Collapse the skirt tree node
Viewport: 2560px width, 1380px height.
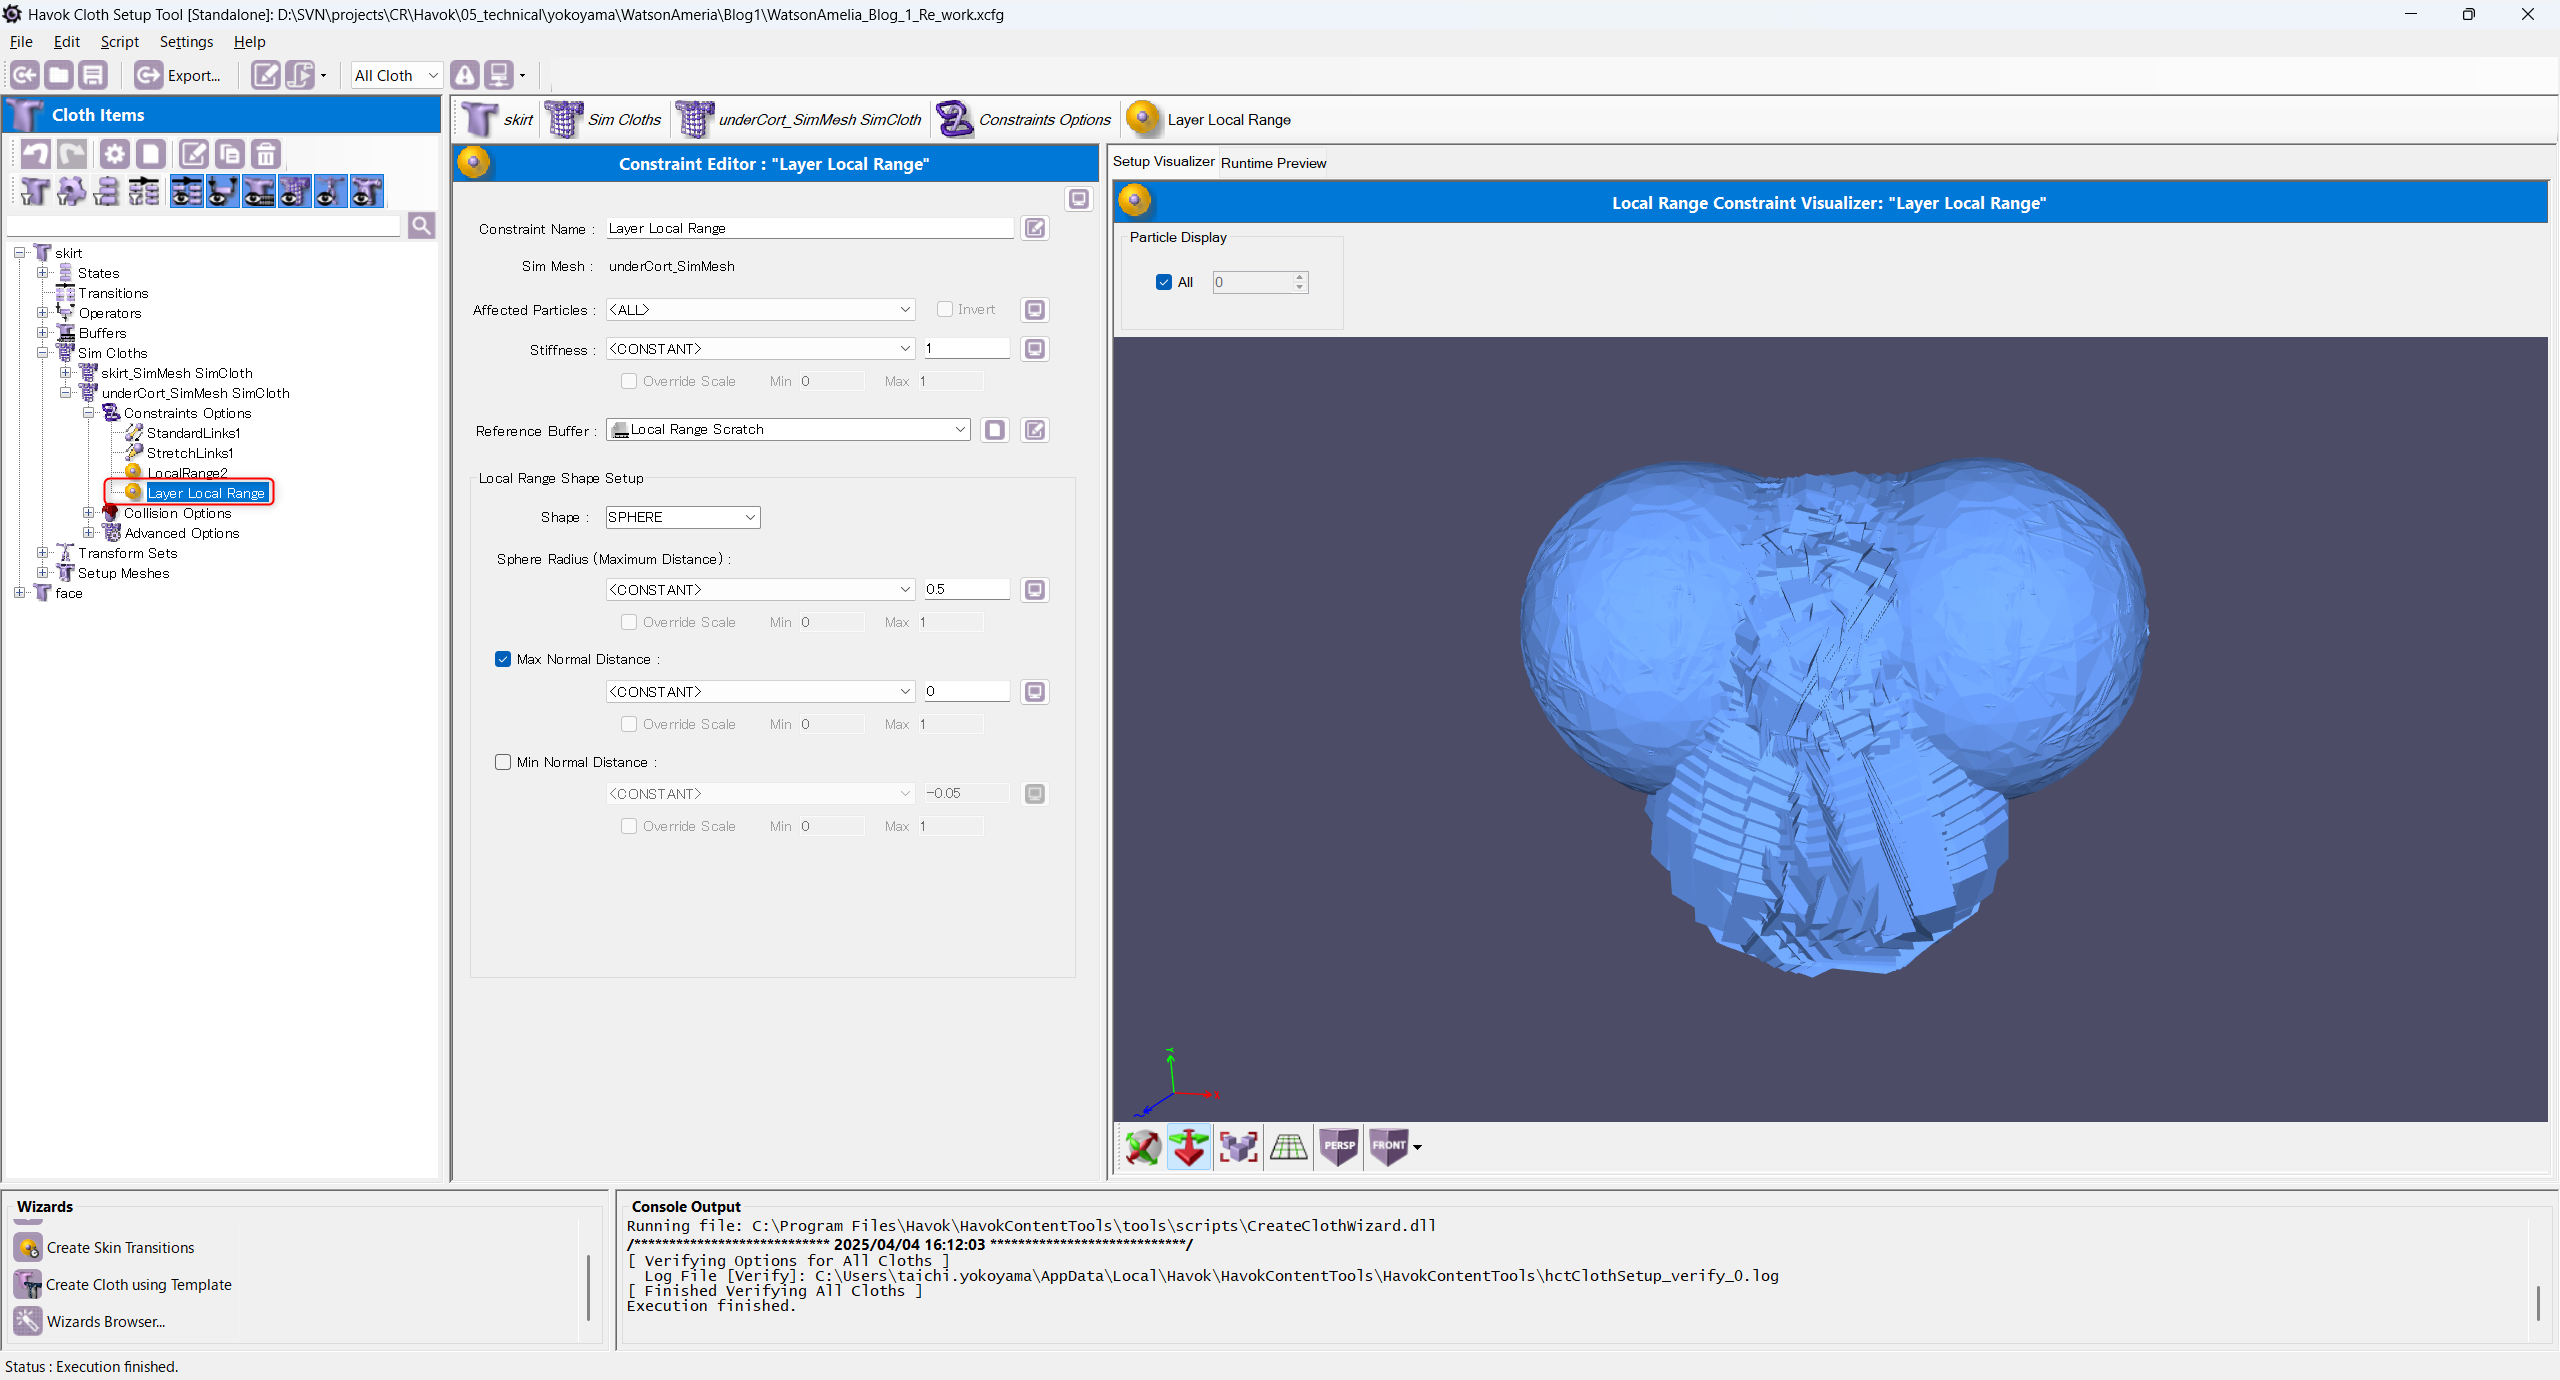click(20, 253)
